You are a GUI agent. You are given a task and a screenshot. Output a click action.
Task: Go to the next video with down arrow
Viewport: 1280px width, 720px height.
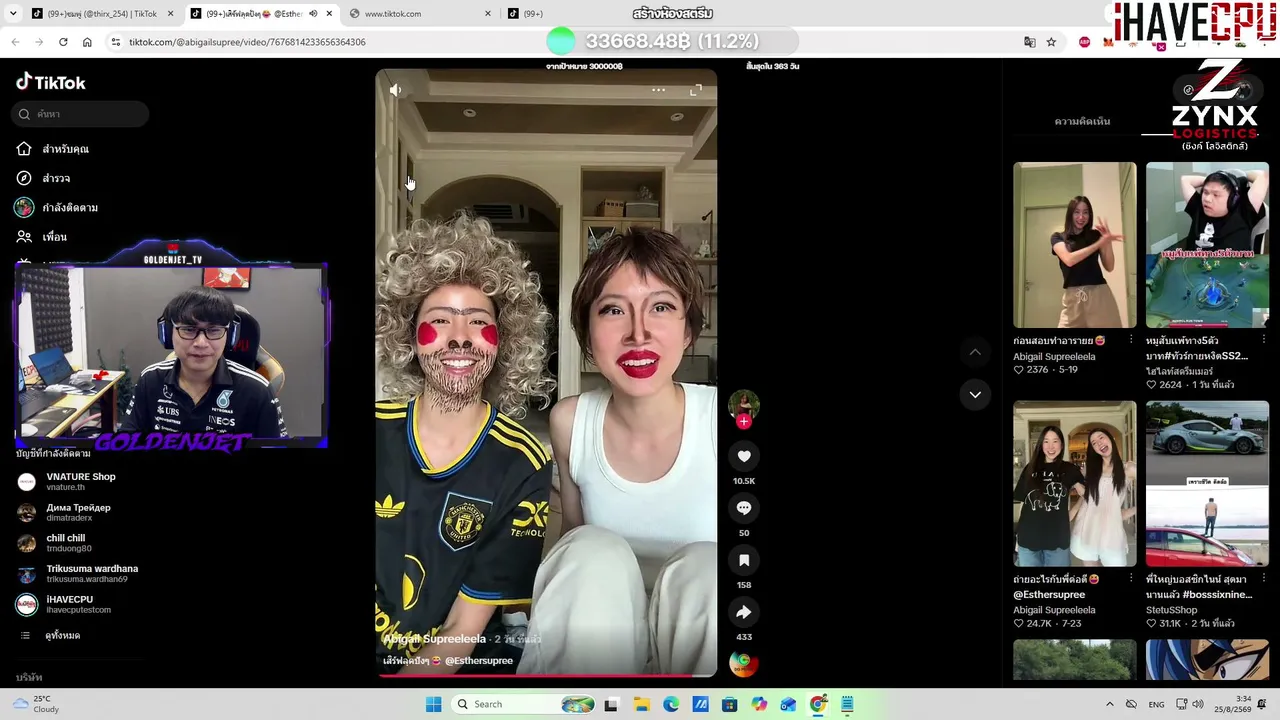[975, 395]
